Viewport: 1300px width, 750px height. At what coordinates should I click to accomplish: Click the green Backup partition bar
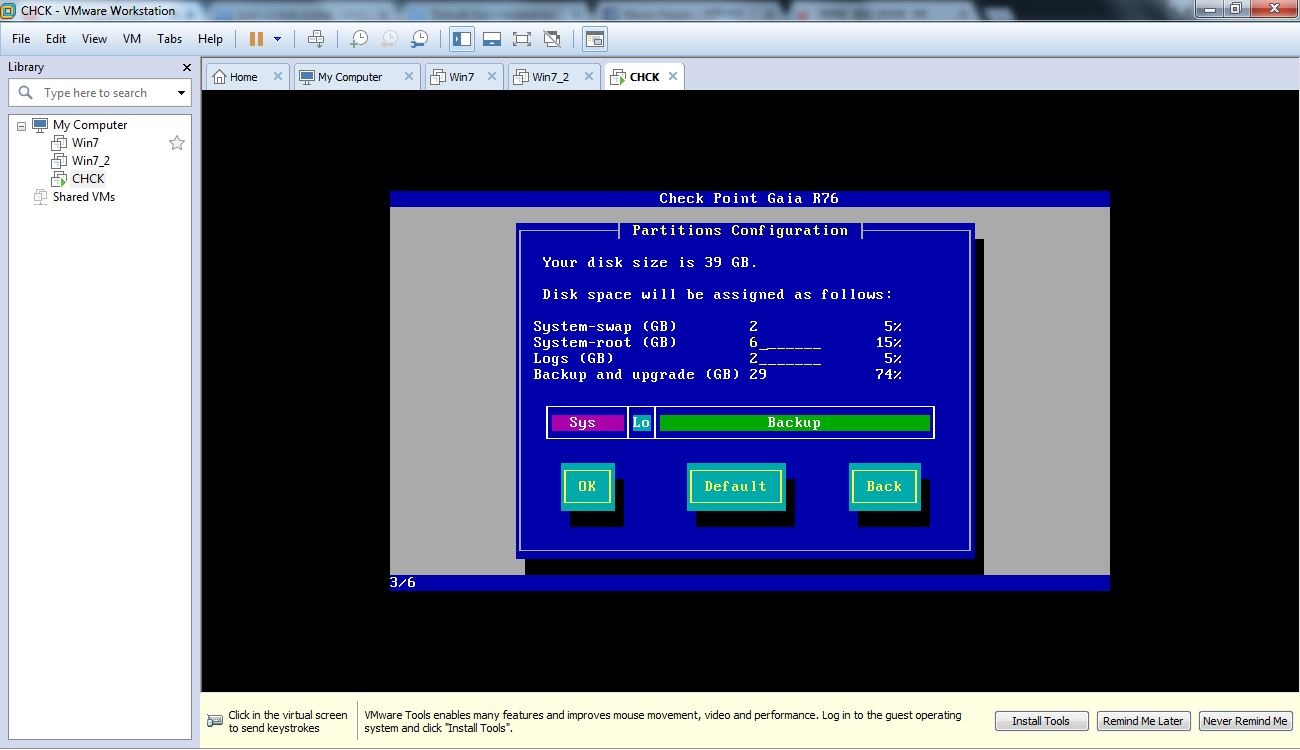(x=794, y=423)
